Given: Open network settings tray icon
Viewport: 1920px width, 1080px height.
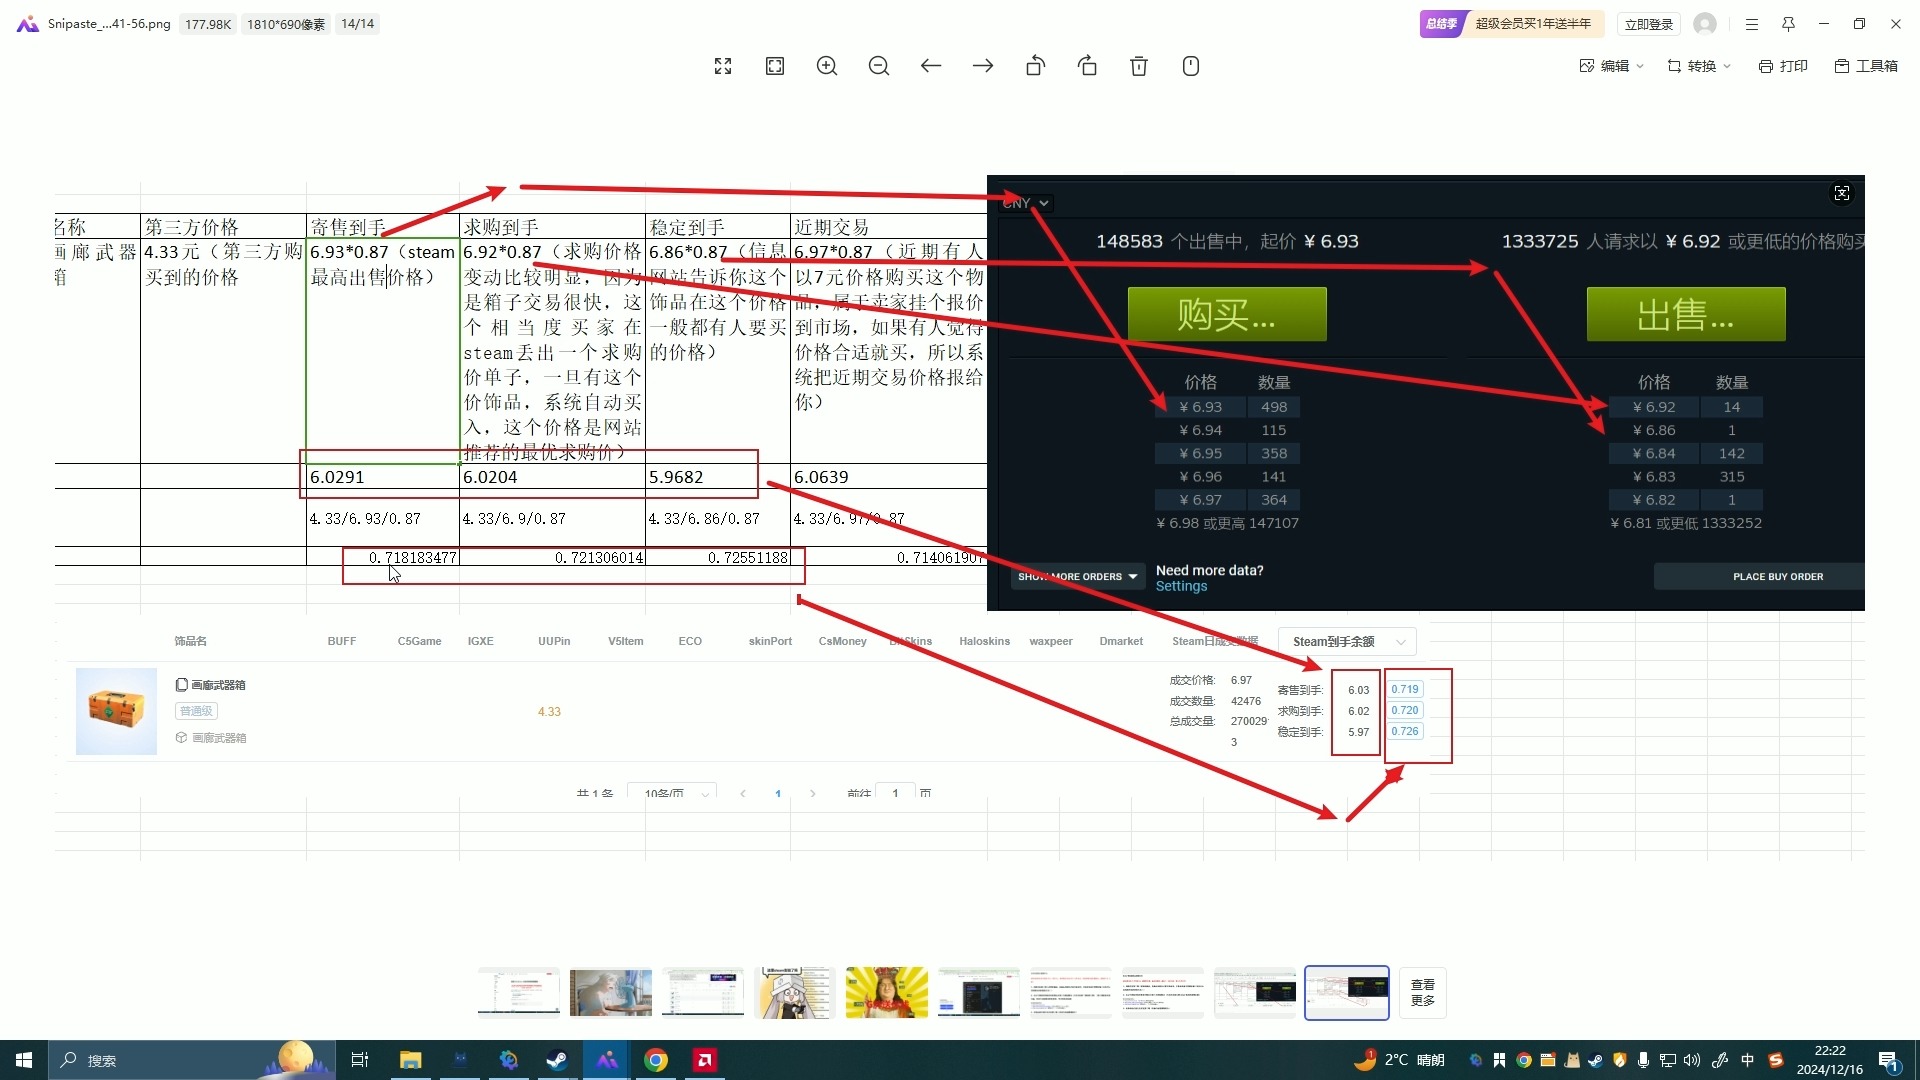Looking at the screenshot, I should click(x=1668, y=1060).
